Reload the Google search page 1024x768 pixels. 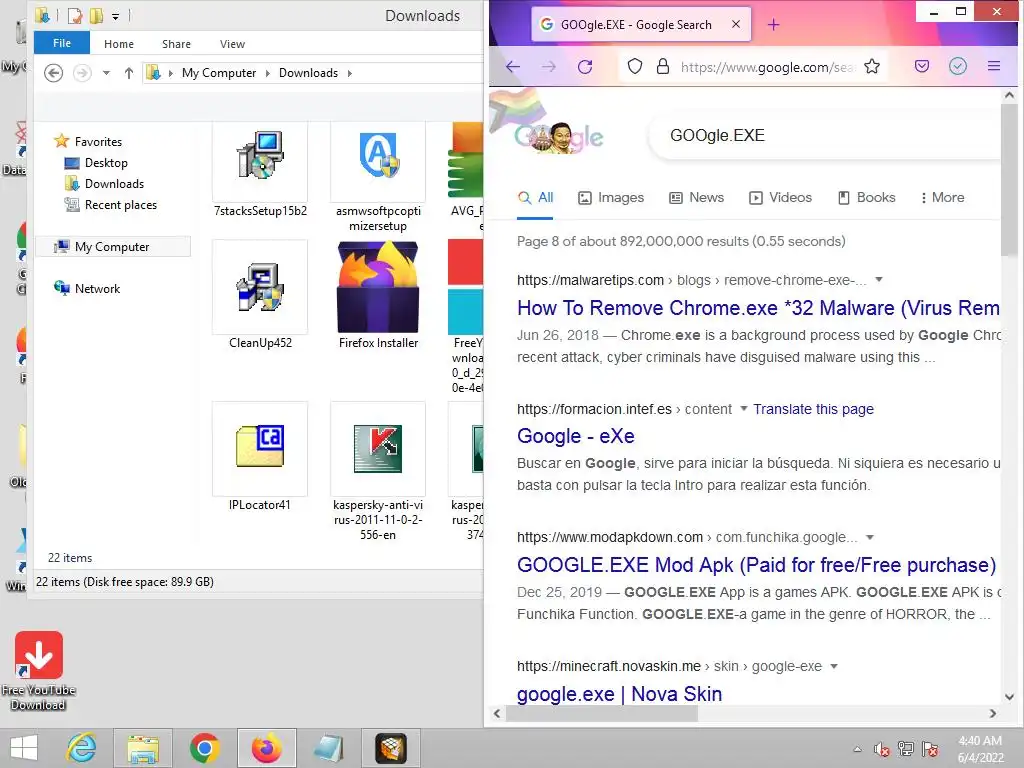tap(585, 67)
